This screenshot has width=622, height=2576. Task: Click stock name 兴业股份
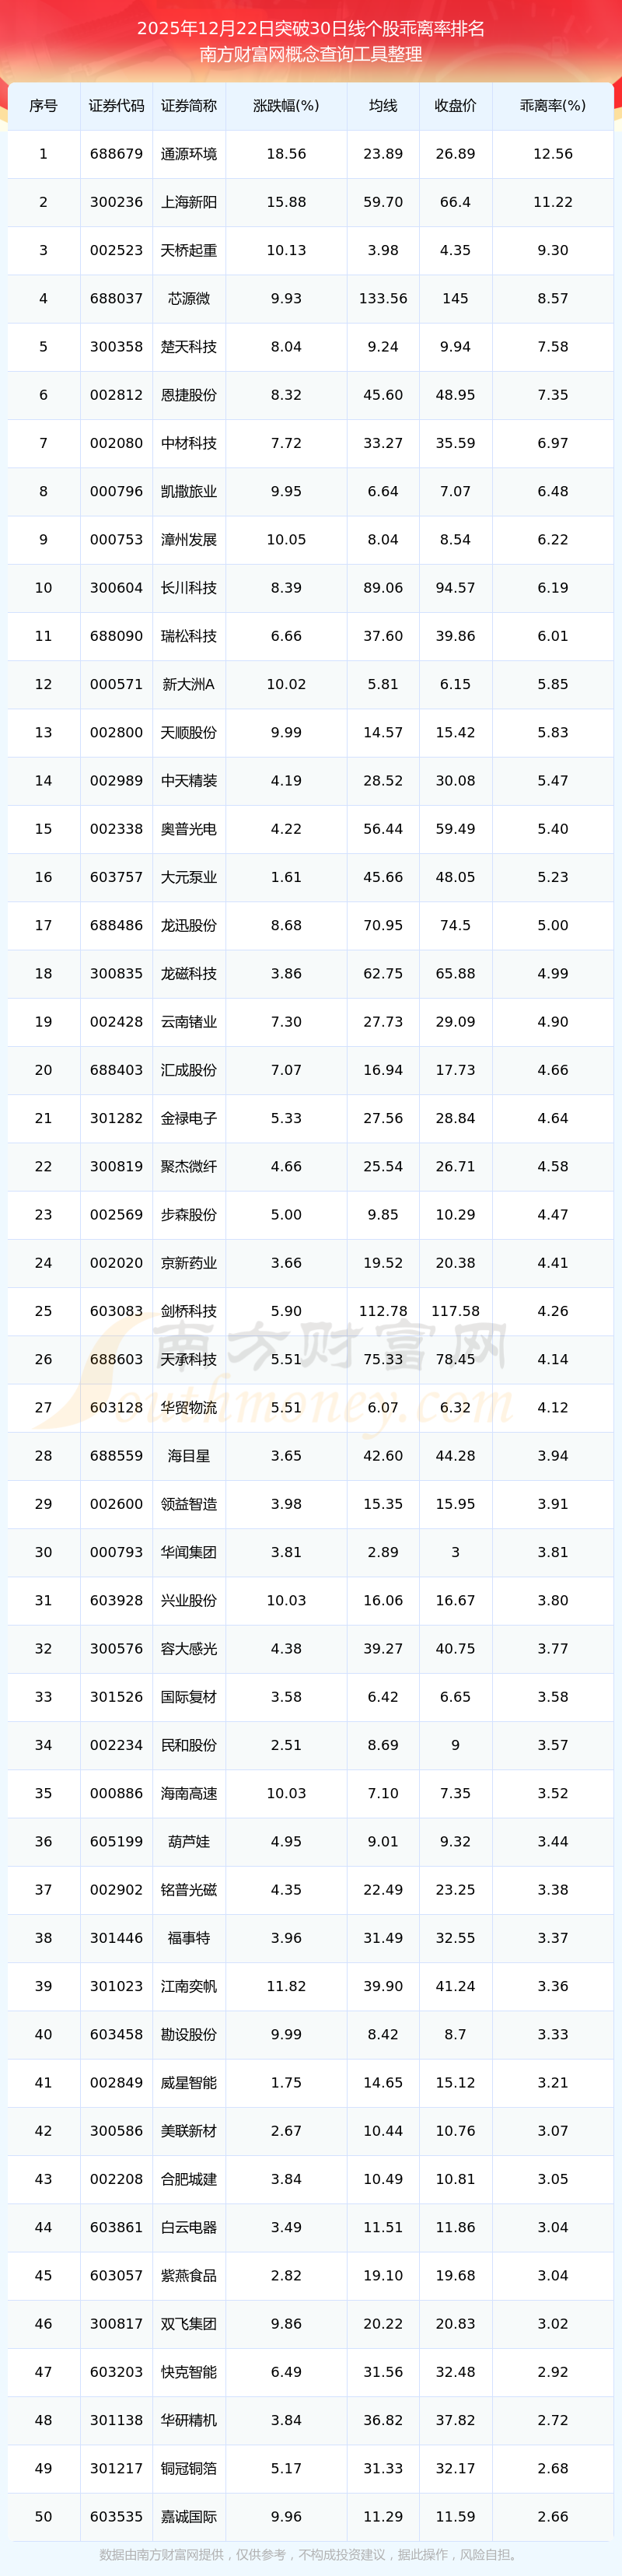pyautogui.click(x=189, y=1600)
